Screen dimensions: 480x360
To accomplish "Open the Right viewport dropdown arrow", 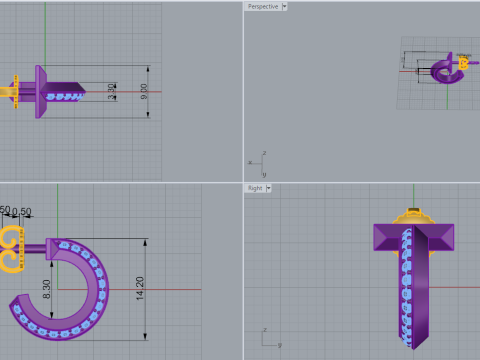I will click(268, 188).
